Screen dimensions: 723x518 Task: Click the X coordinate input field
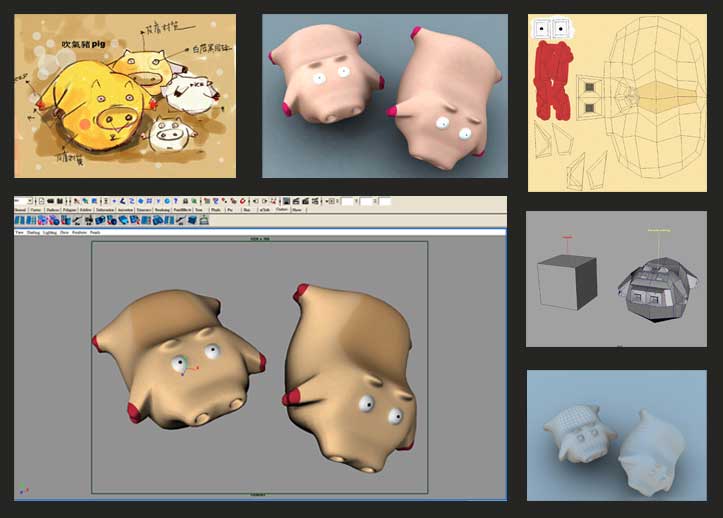[345, 201]
